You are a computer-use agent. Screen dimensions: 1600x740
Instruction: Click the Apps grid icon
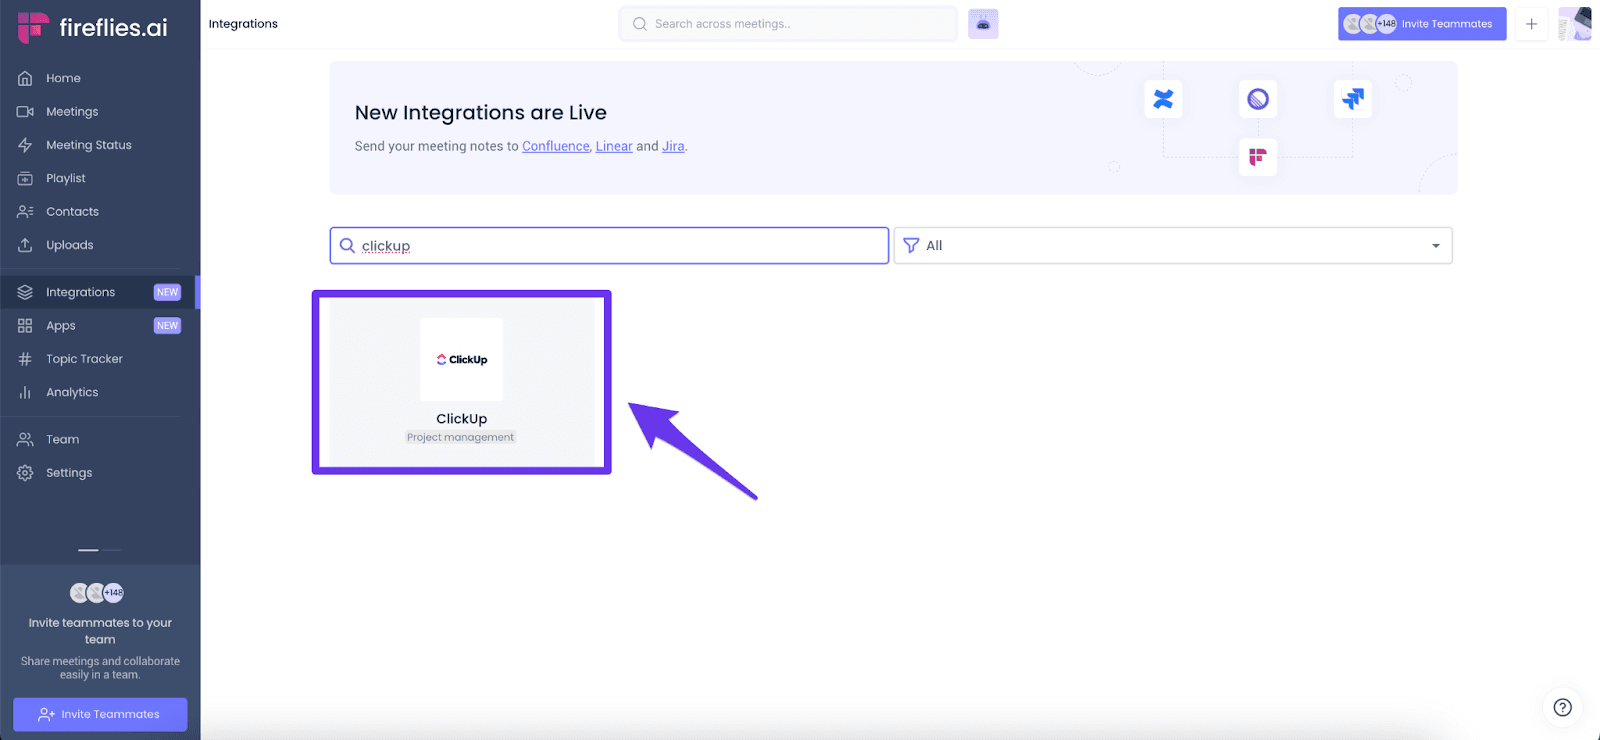point(25,325)
